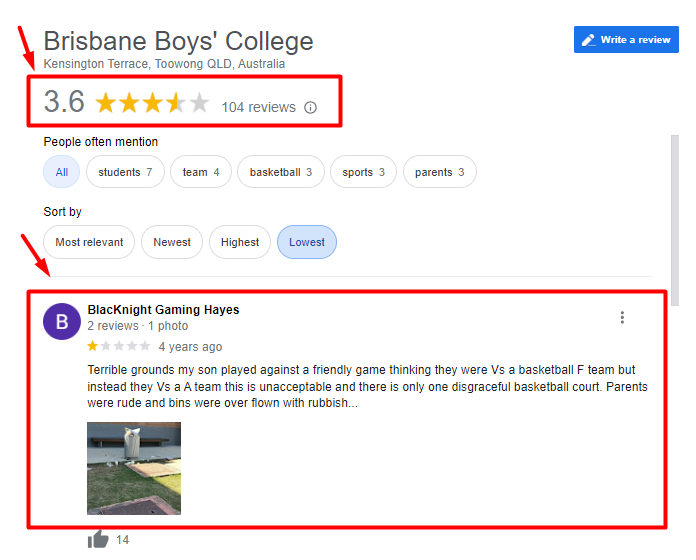The image size is (696, 560).
Task: Filter reviews mentioning parents
Action: tap(439, 172)
